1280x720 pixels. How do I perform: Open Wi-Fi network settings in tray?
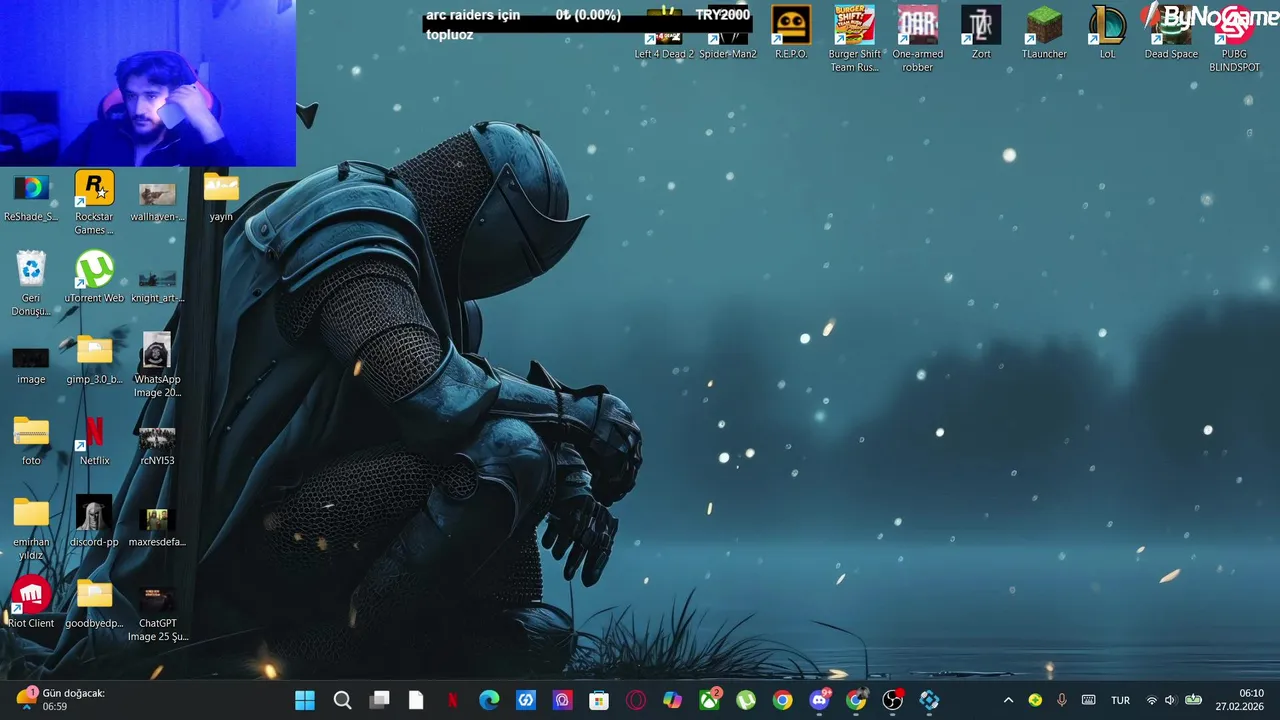point(1151,700)
